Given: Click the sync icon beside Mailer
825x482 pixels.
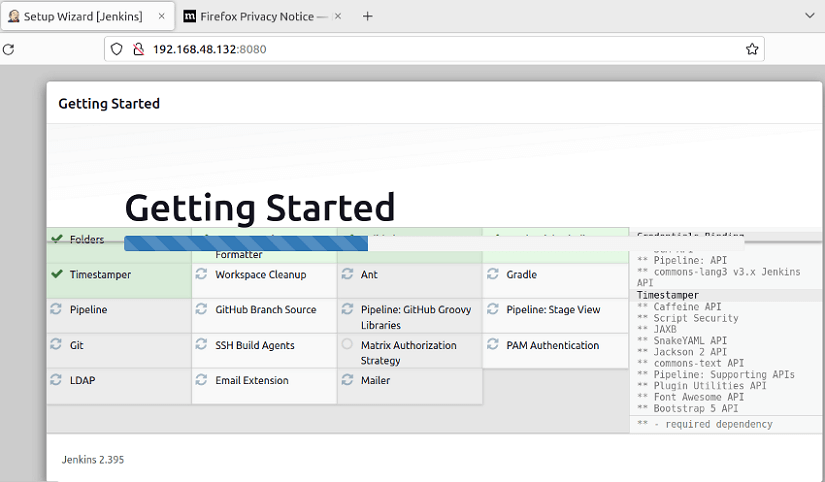Looking at the screenshot, I should (x=347, y=379).
